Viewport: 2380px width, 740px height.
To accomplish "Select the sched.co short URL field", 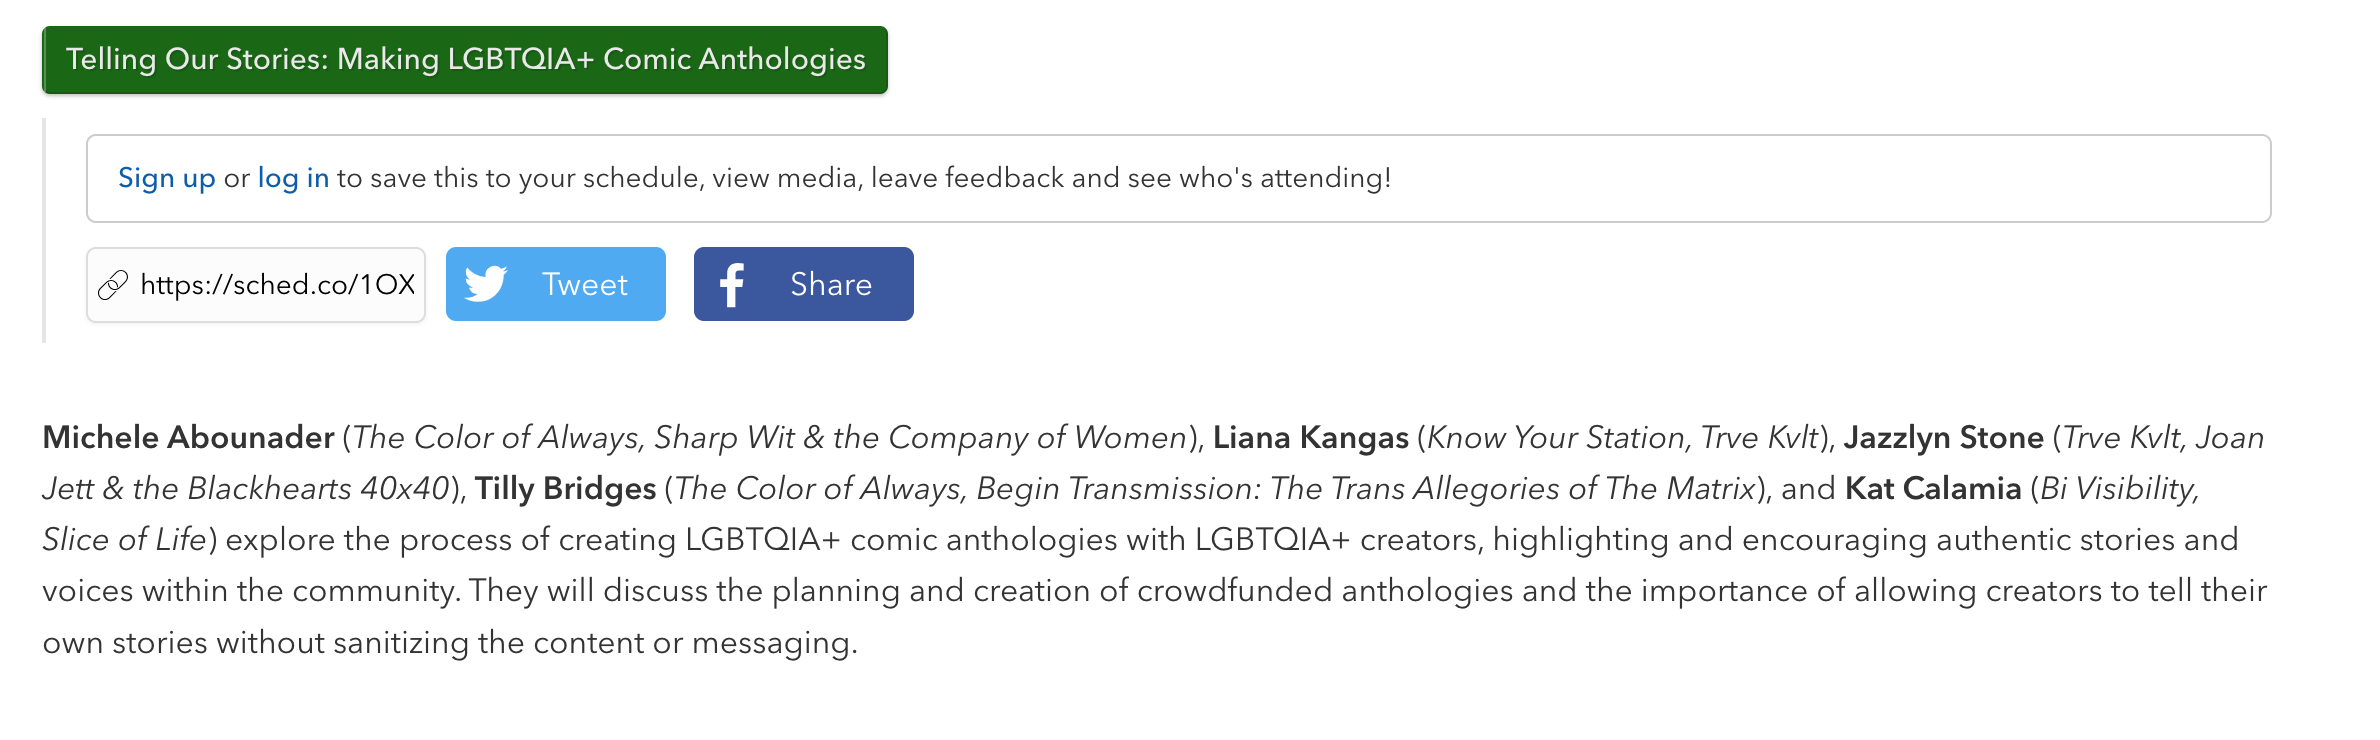I will tap(277, 285).
